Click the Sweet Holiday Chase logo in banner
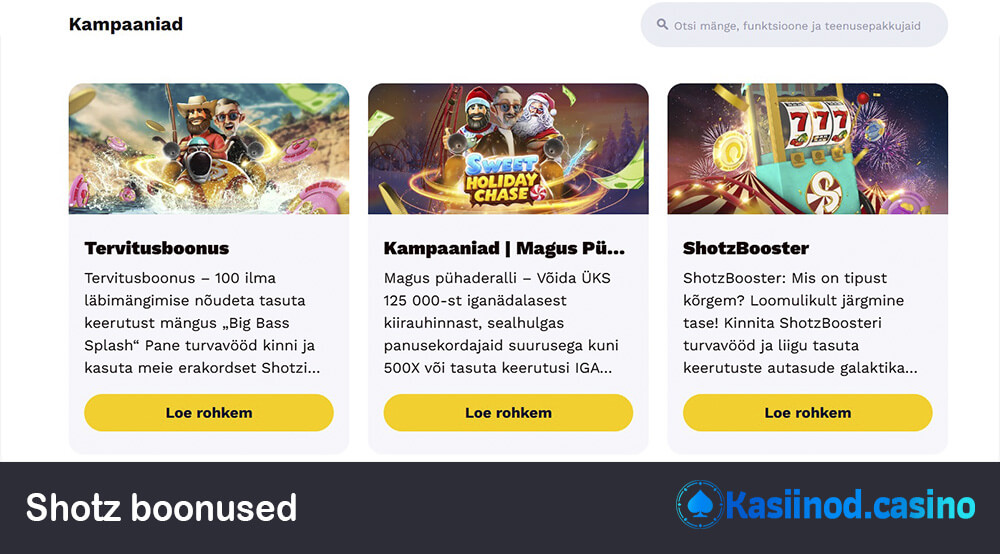The width and height of the screenshot is (1000, 554). coord(500,177)
